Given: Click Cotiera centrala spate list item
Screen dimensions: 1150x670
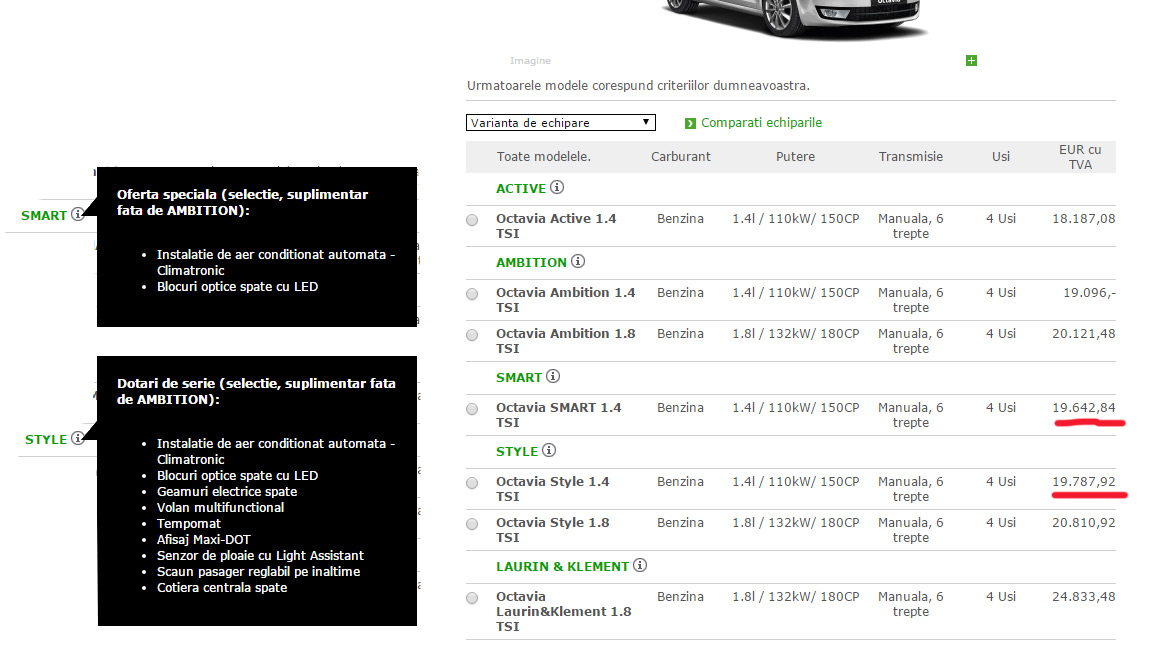Looking at the screenshot, I should [221, 589].
